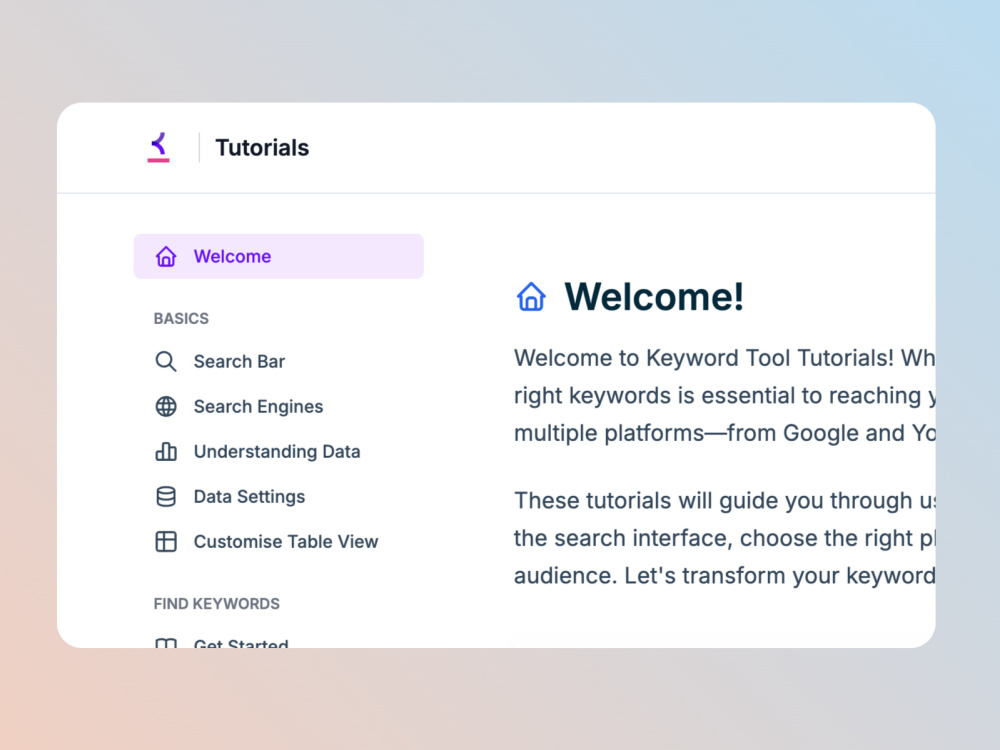Click the home icon beside Welcome sidebar item
Screen dimensions: 1000x750
166,256
